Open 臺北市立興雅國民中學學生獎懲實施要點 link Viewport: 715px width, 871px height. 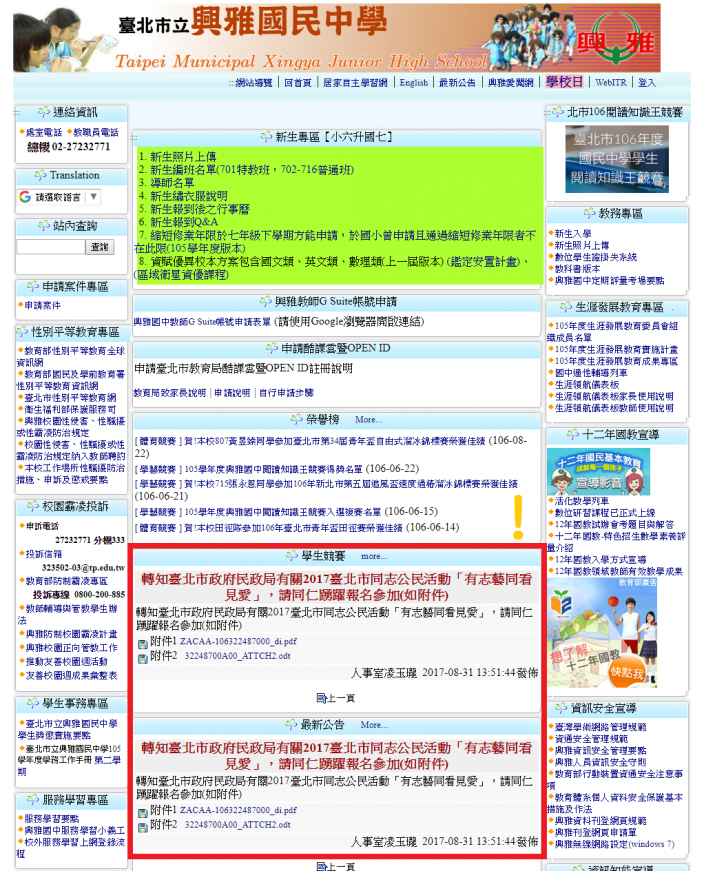point(67,729)
